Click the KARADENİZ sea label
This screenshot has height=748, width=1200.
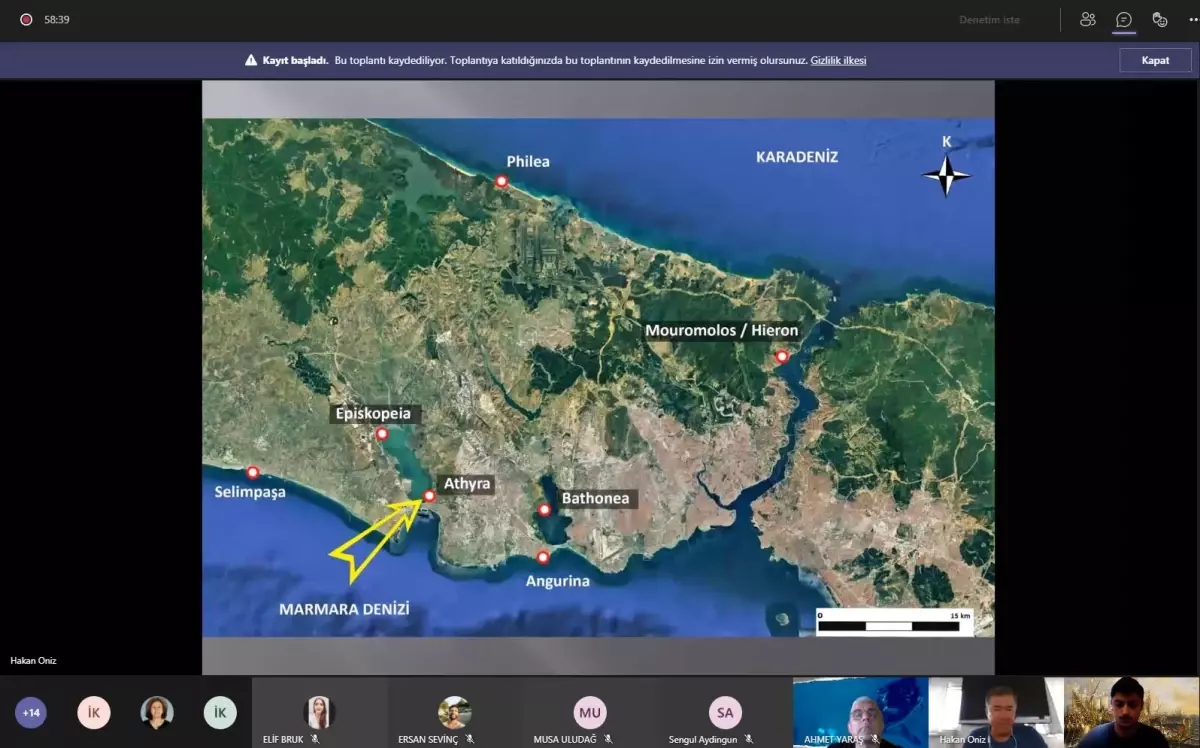797,157
